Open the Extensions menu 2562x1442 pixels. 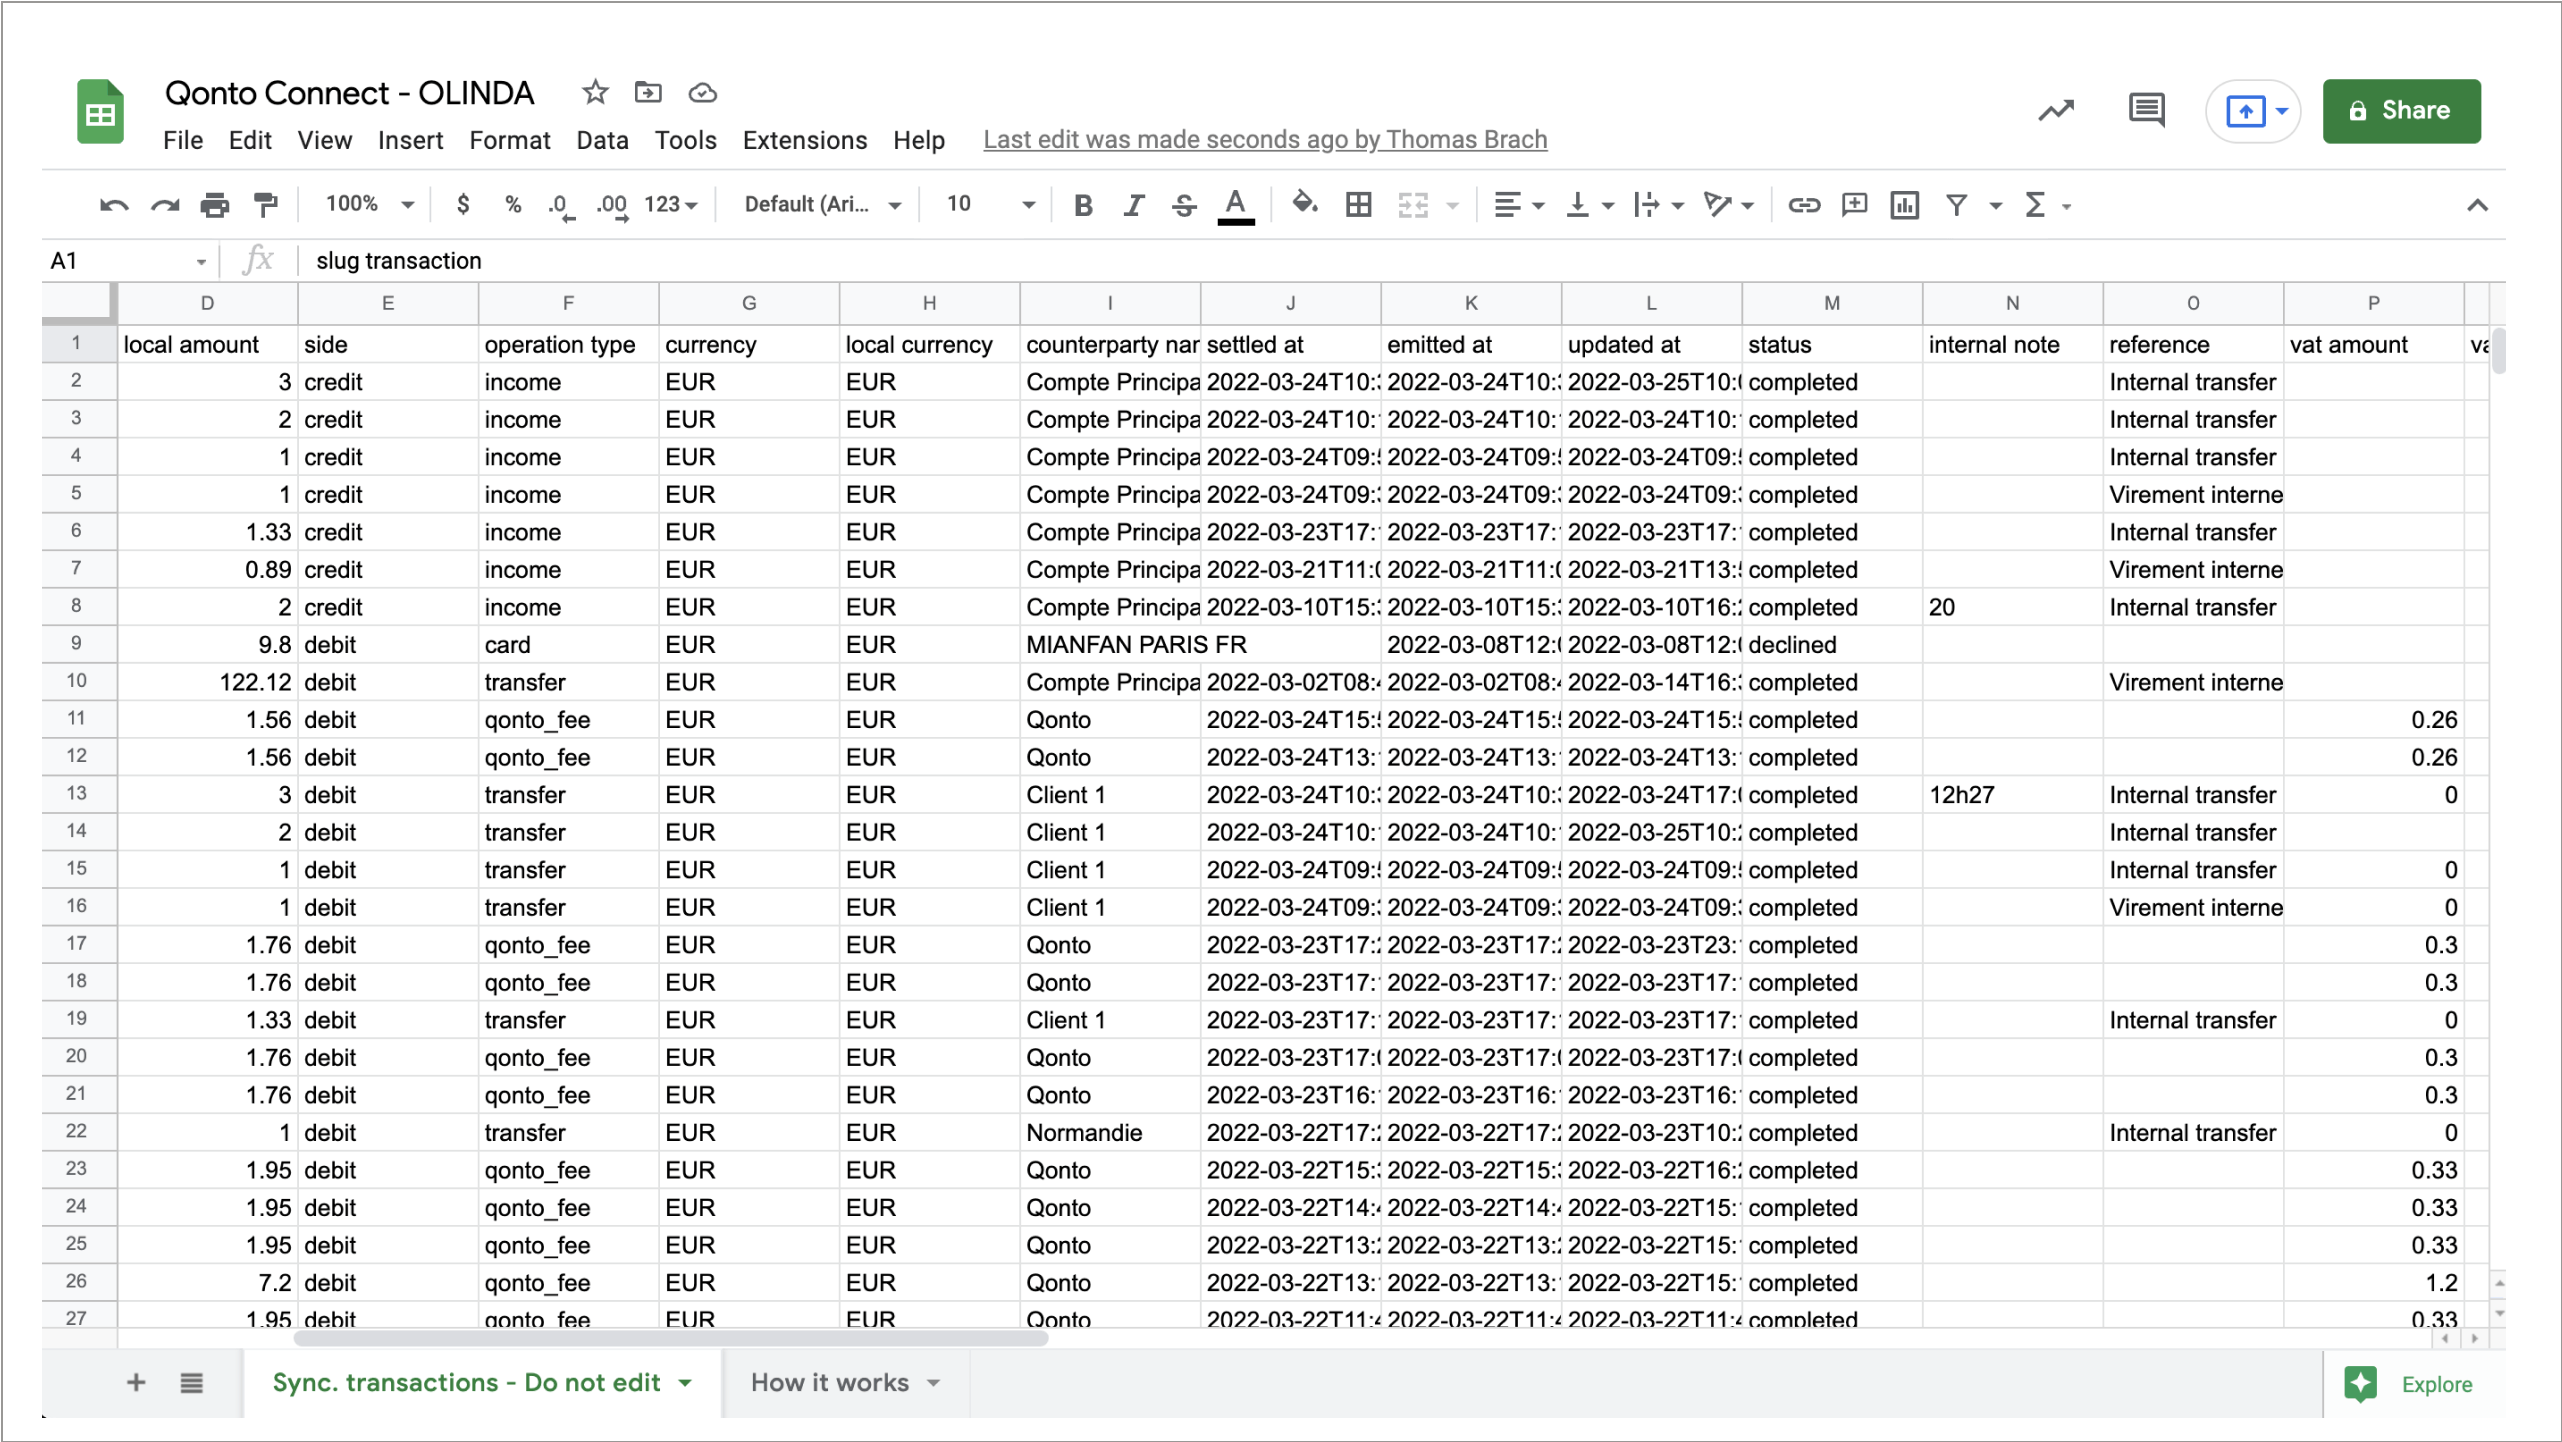805,140
